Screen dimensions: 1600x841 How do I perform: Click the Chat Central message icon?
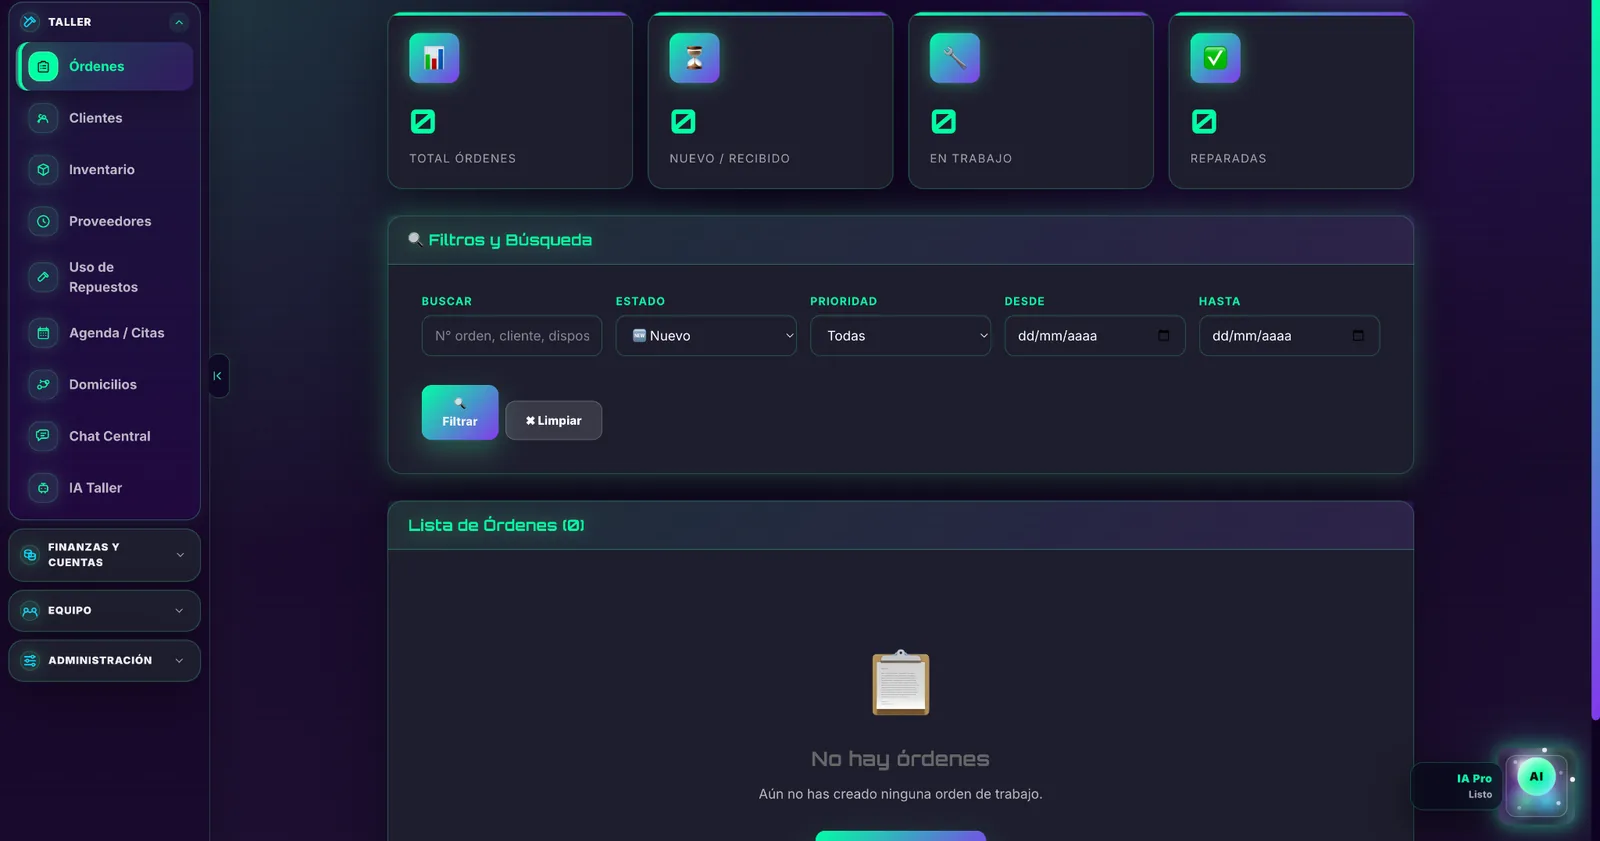click(x=43, y=436)
